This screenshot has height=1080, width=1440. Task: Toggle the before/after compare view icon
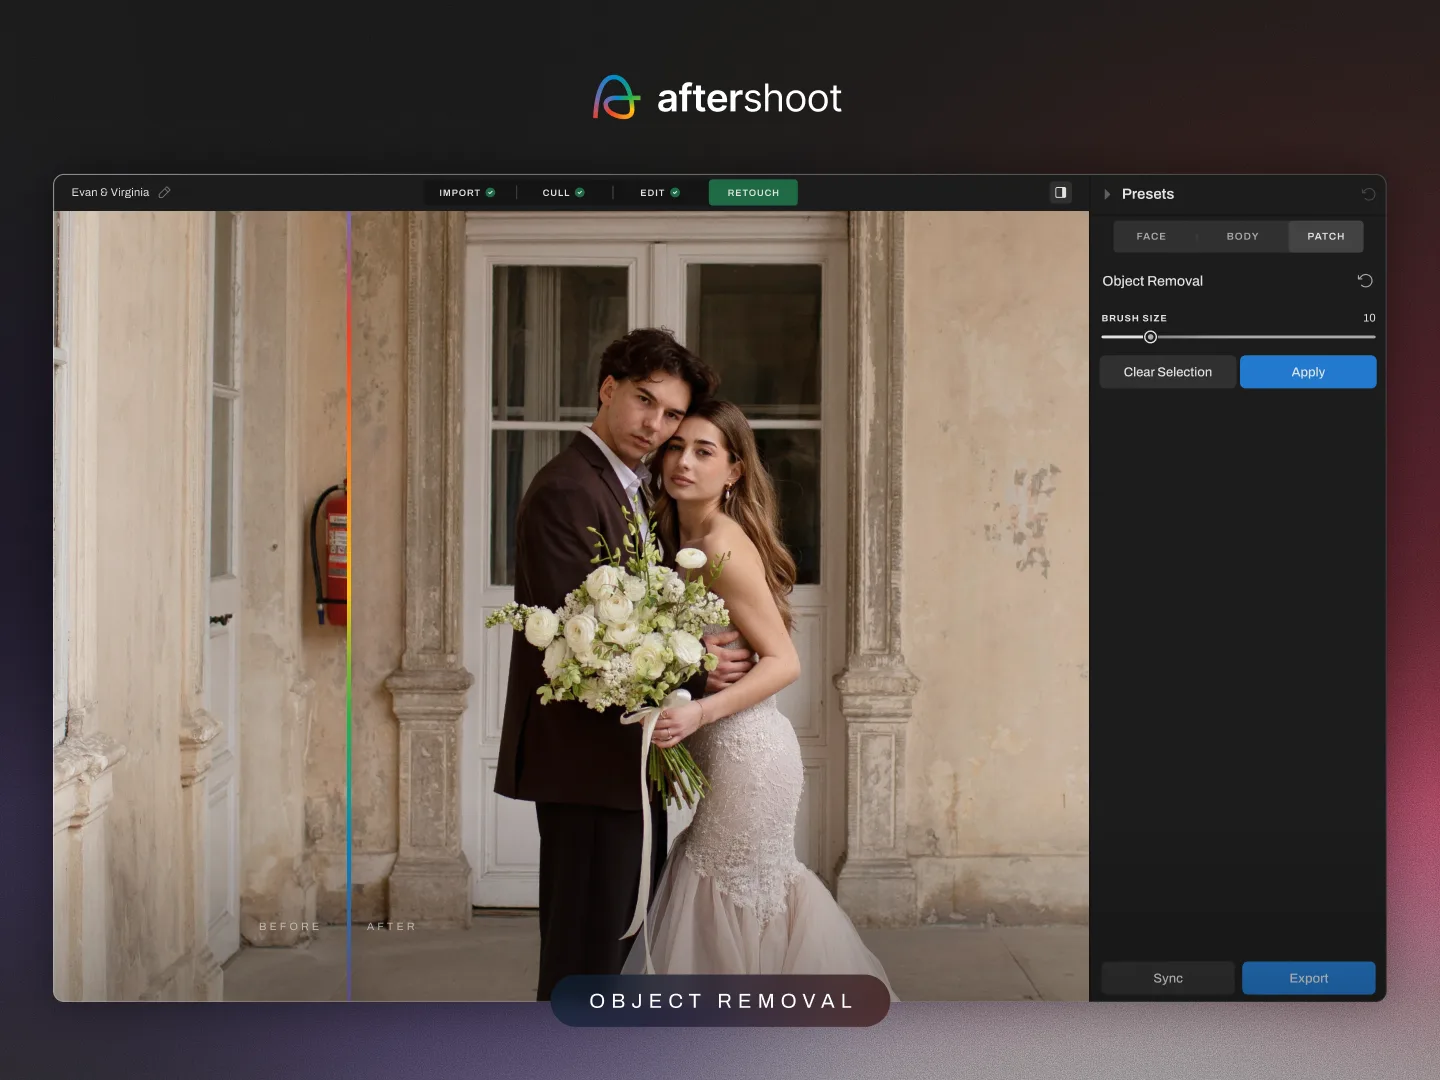pos(1060,192)
